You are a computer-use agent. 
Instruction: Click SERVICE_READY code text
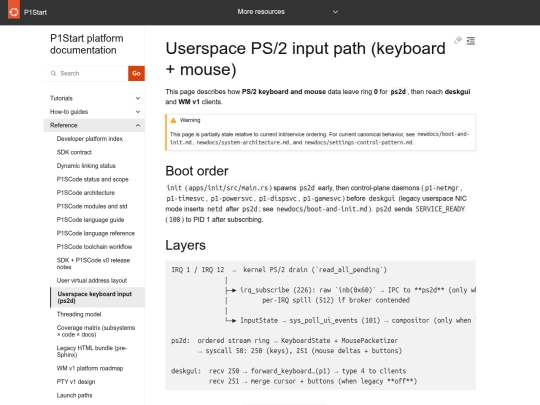pyautogui.click(x=440, y=209)
